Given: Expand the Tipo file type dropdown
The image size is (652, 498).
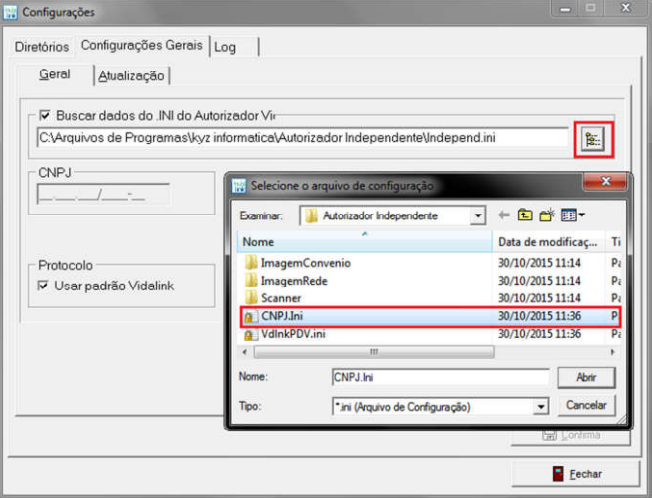Looking at the screenshot, I should (541, 407).
